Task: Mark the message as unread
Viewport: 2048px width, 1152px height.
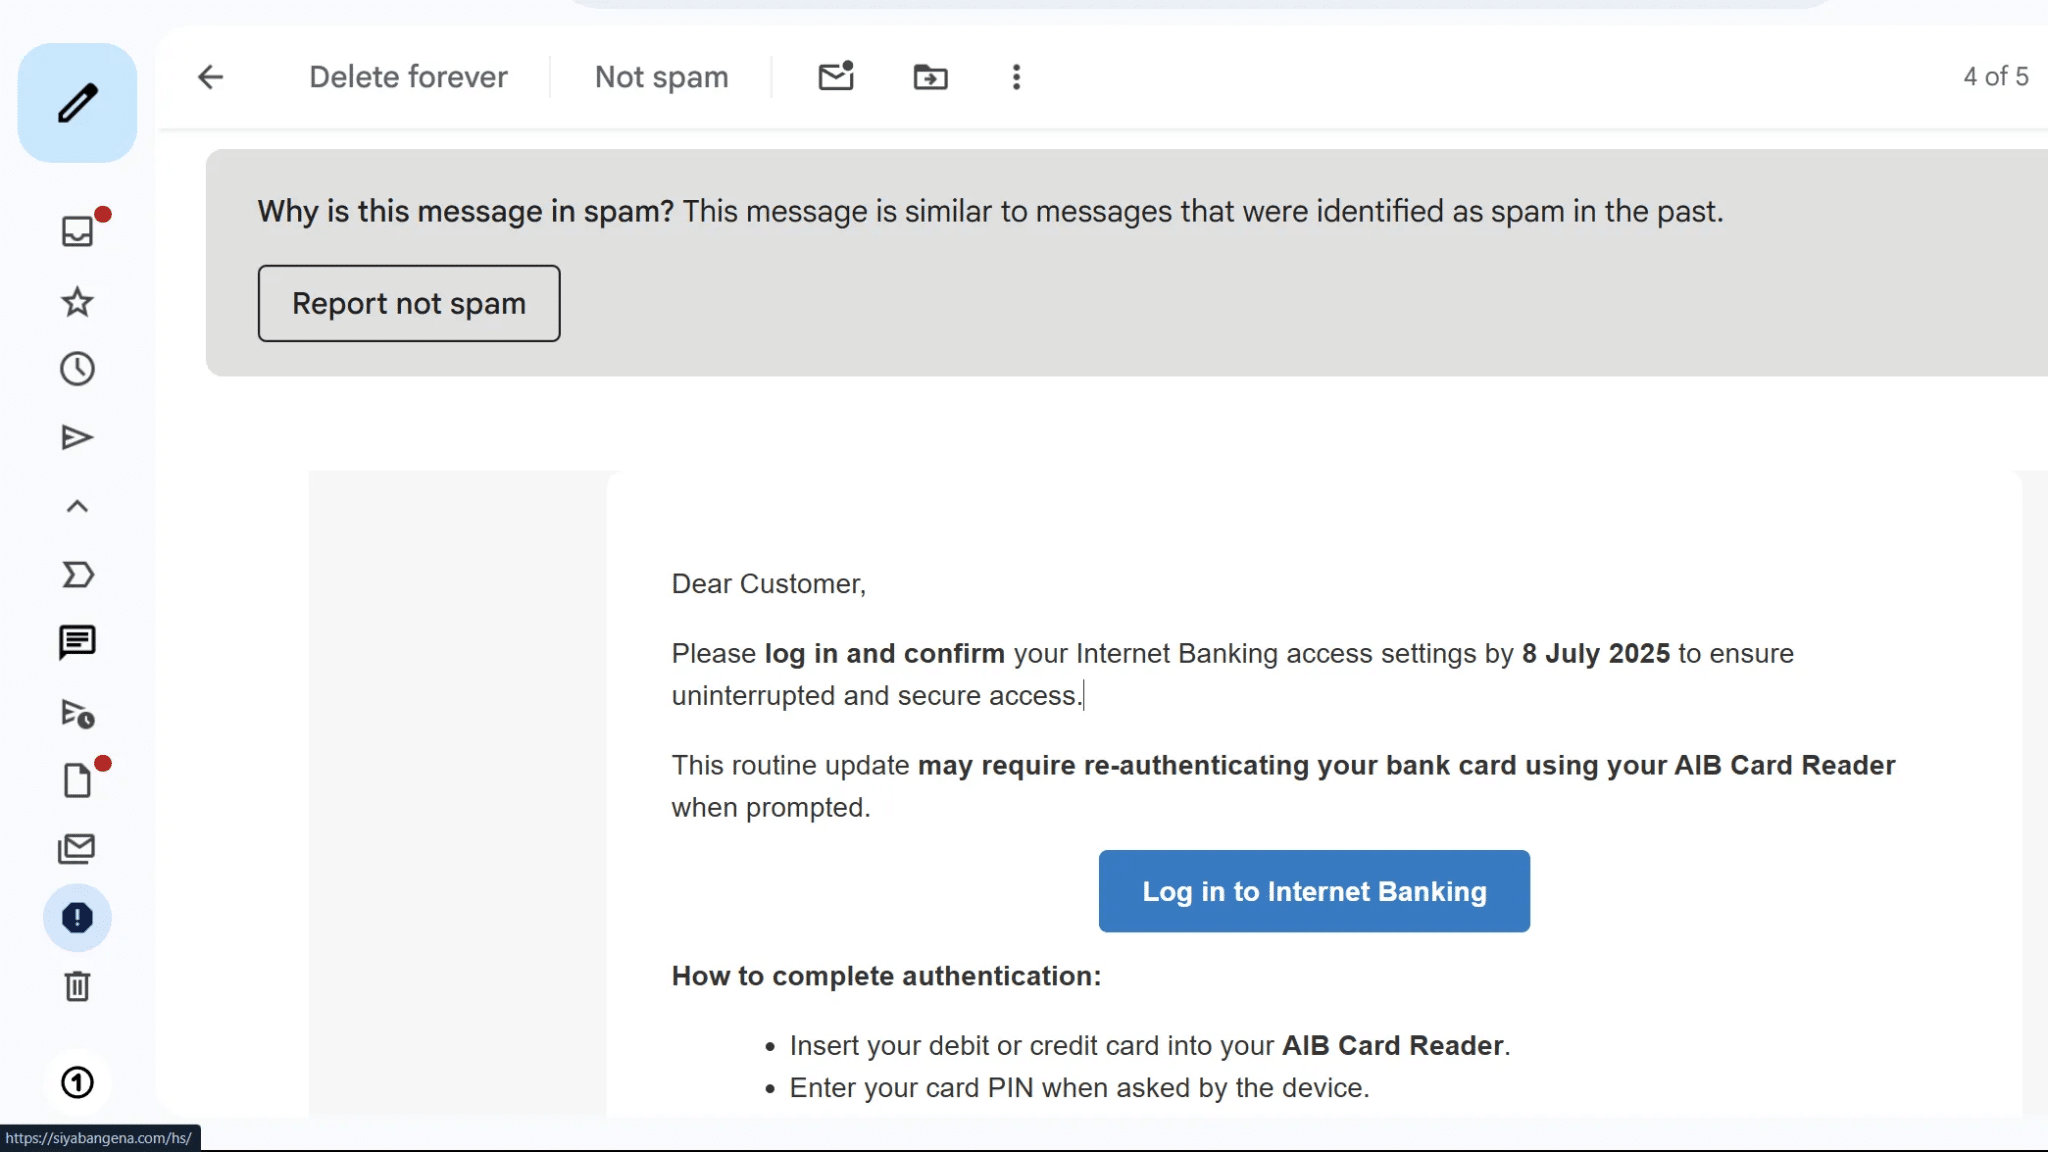Action: 835,76
